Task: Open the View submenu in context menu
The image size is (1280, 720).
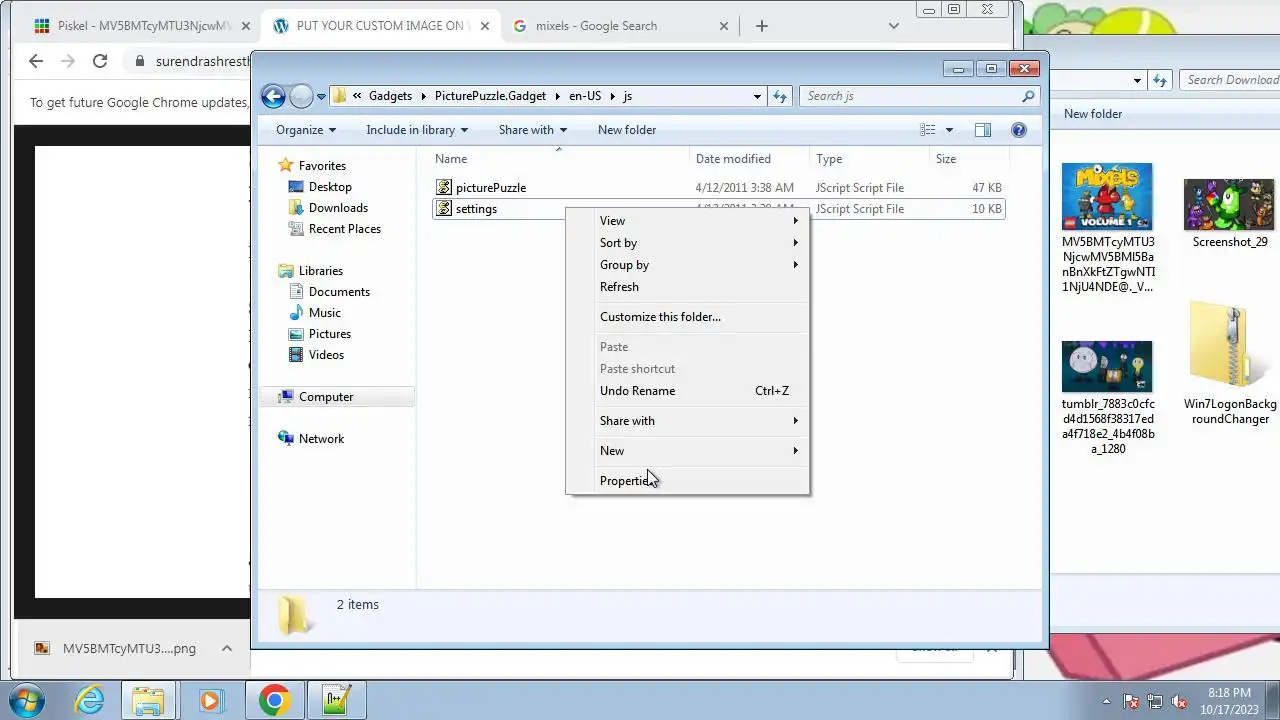Action: [x=687, y=221]
